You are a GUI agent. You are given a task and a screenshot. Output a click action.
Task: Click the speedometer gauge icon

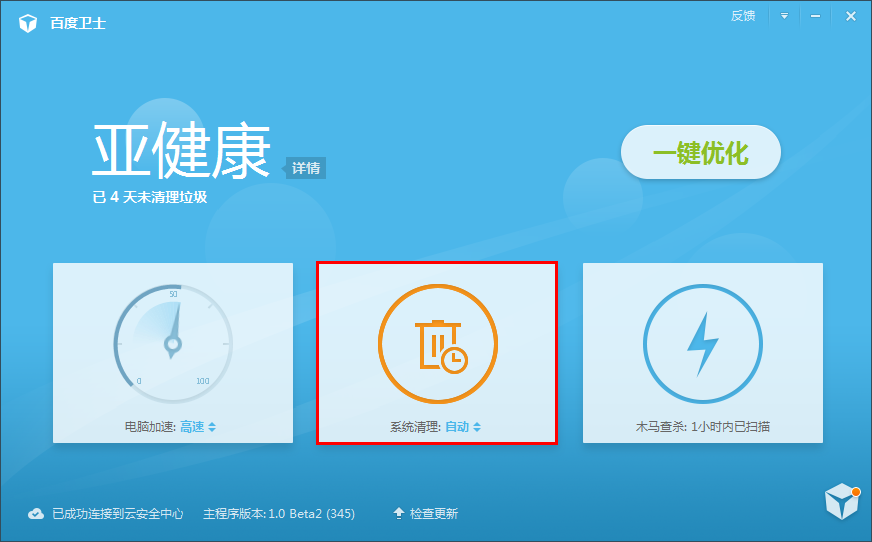tap(173, 344)
